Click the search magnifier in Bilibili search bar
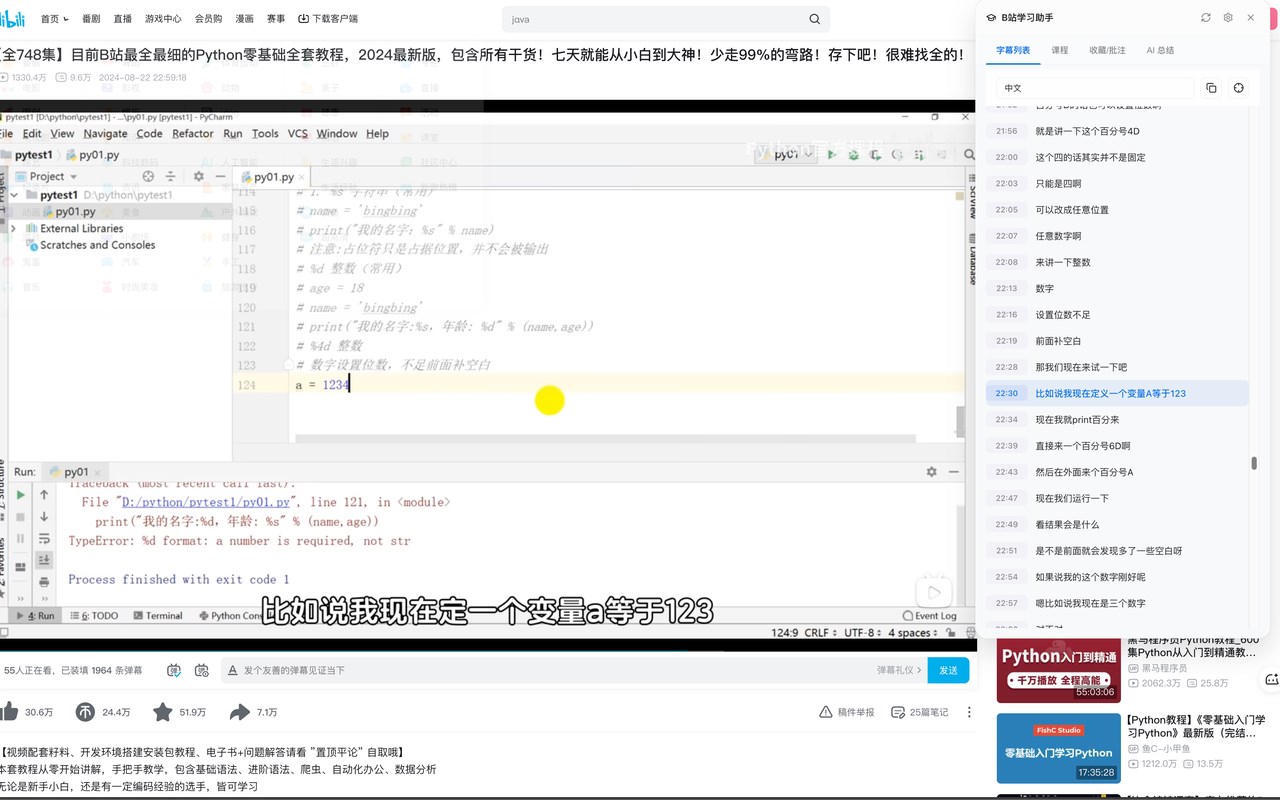1280x800 pixels. pyautogui.click(x=815, y=19)
